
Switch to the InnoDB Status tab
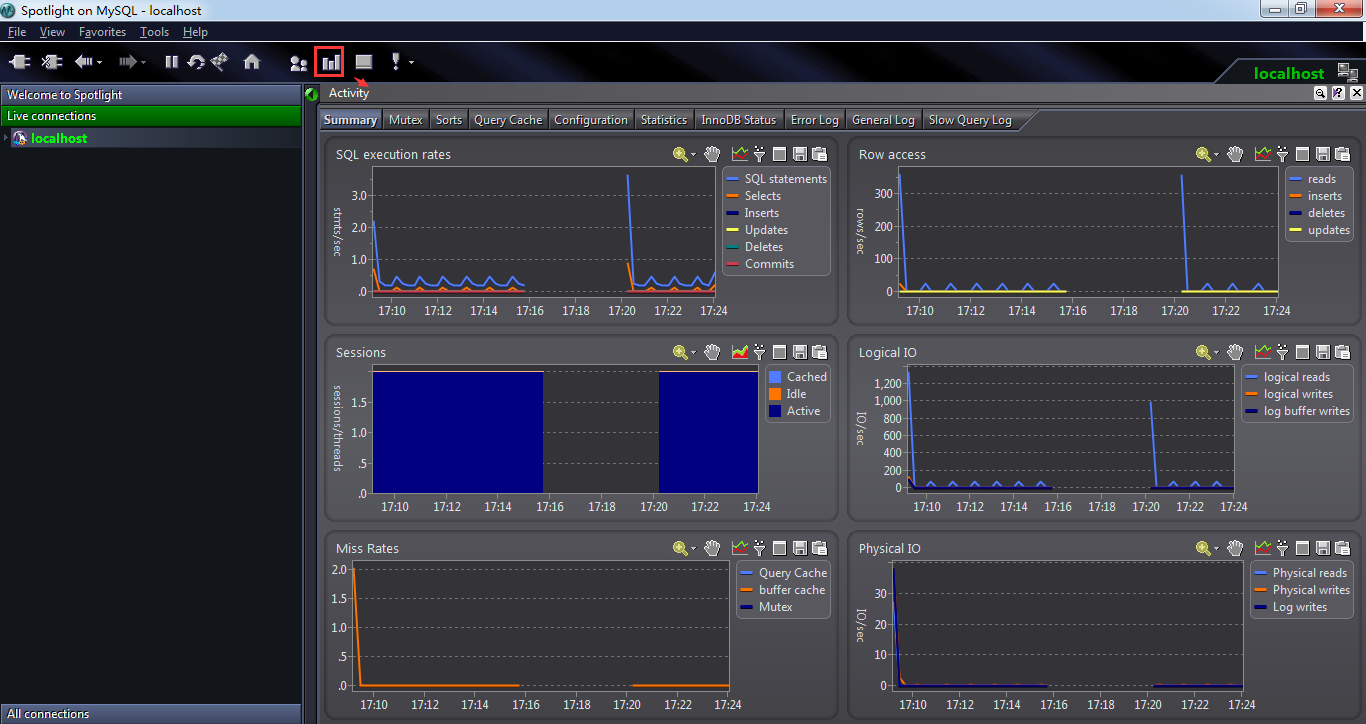[x=738, y=120]
